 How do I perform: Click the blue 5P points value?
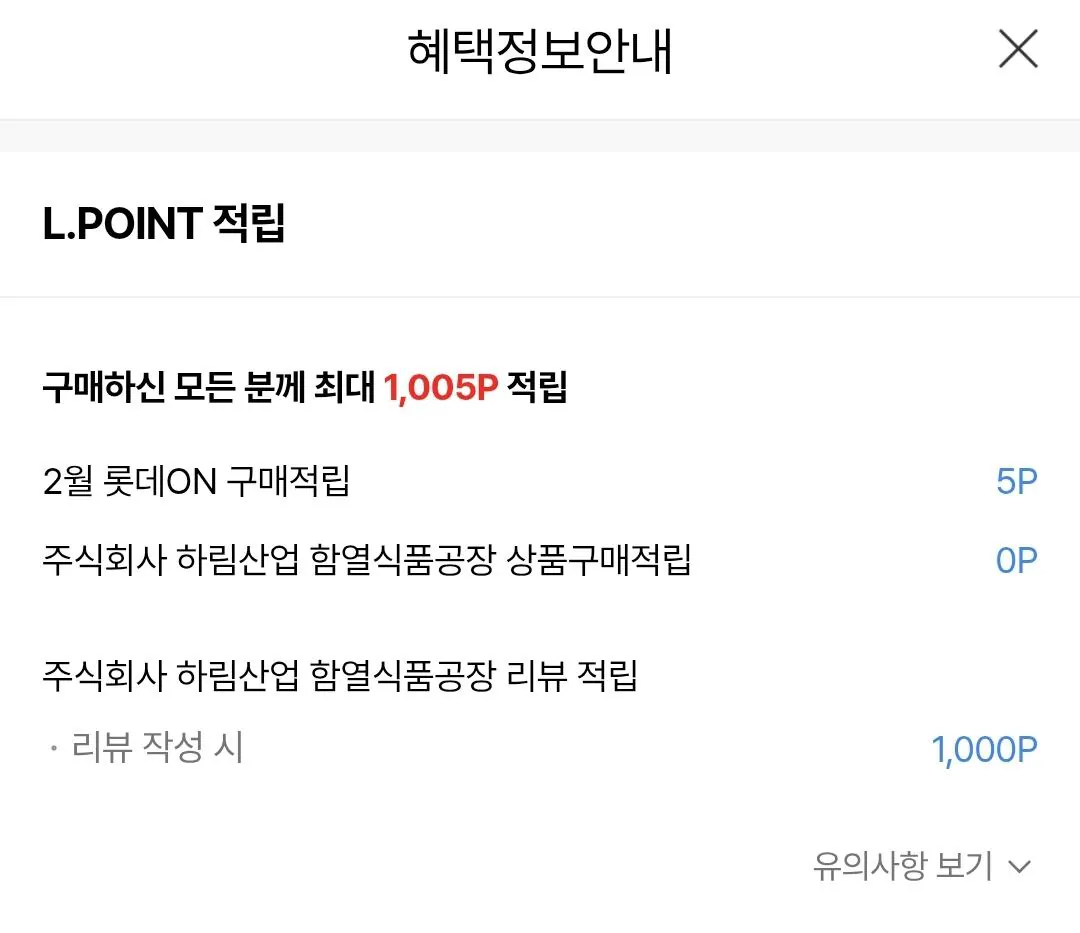pyautogui.click(x=1017, y=482)
